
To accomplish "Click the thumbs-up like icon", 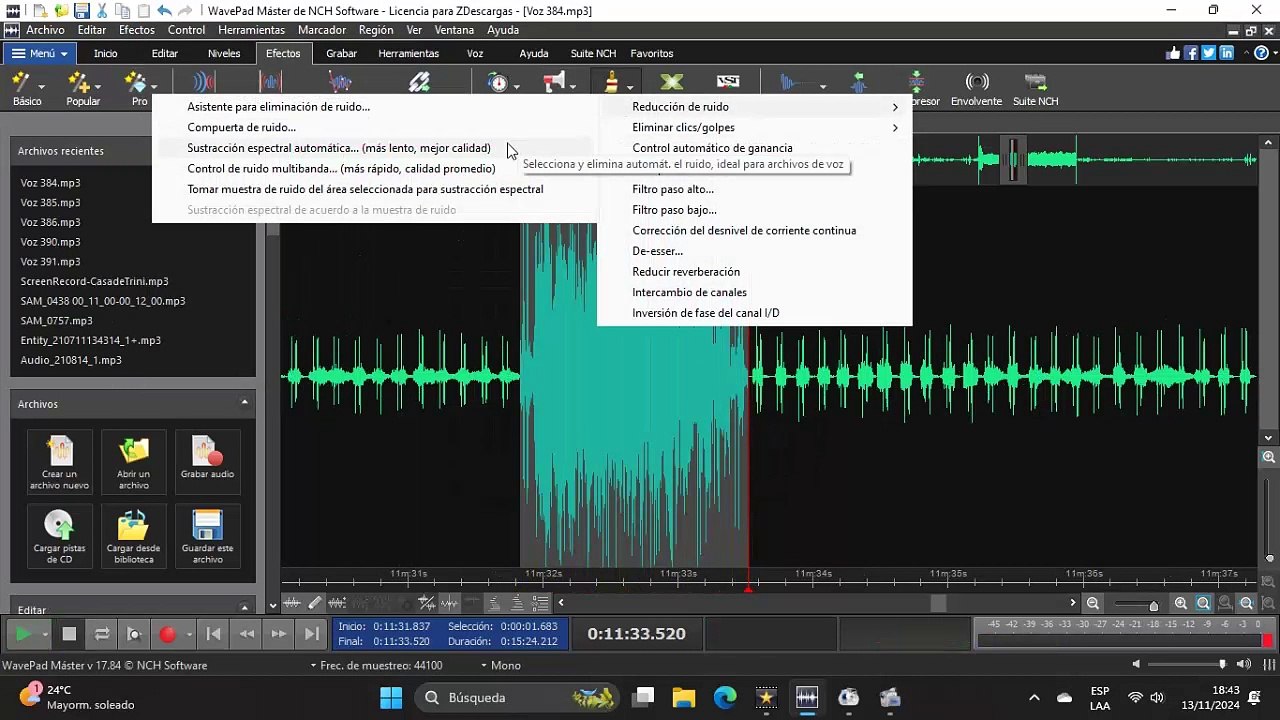I will click(1173, 53).
